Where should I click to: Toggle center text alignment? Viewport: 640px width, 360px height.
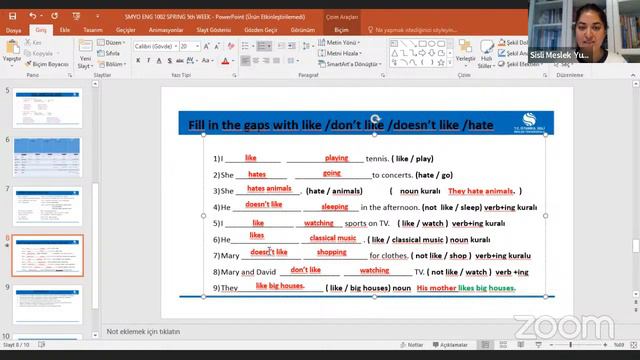pos(256,61)
